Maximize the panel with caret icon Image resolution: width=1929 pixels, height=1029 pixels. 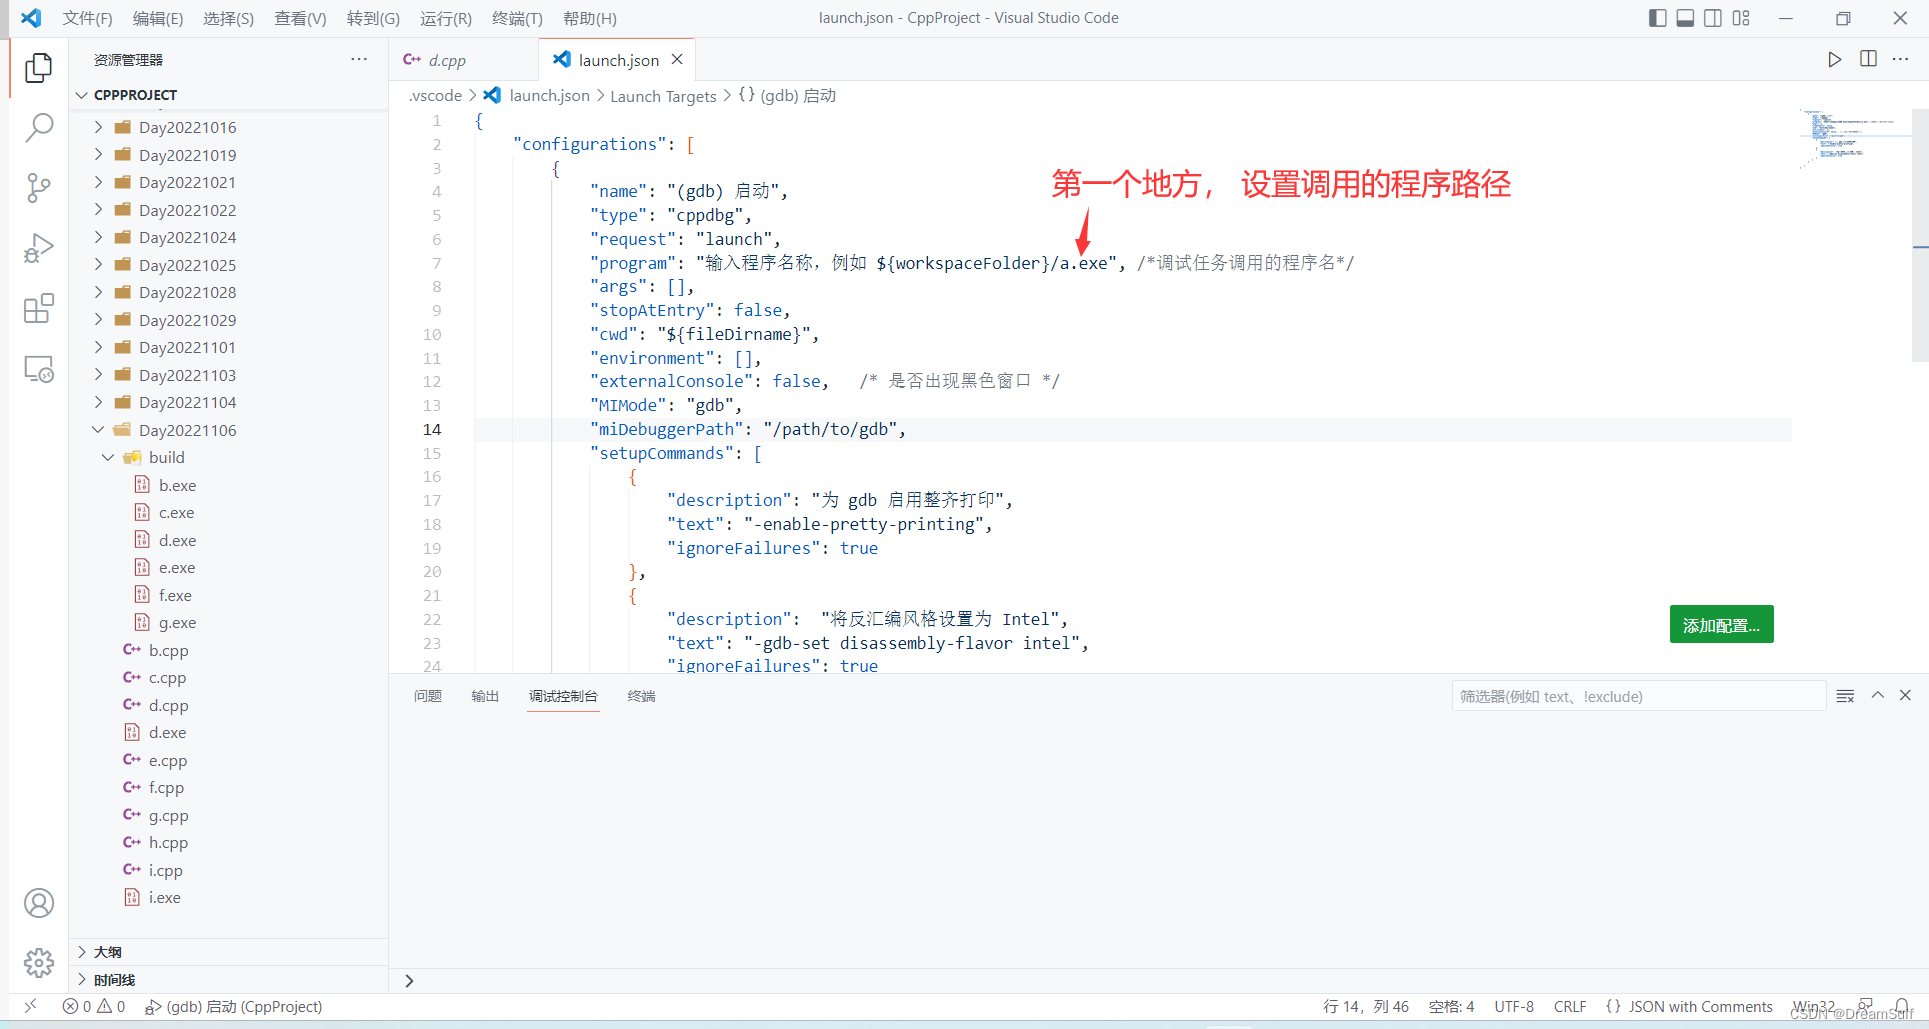(1878, 695)
